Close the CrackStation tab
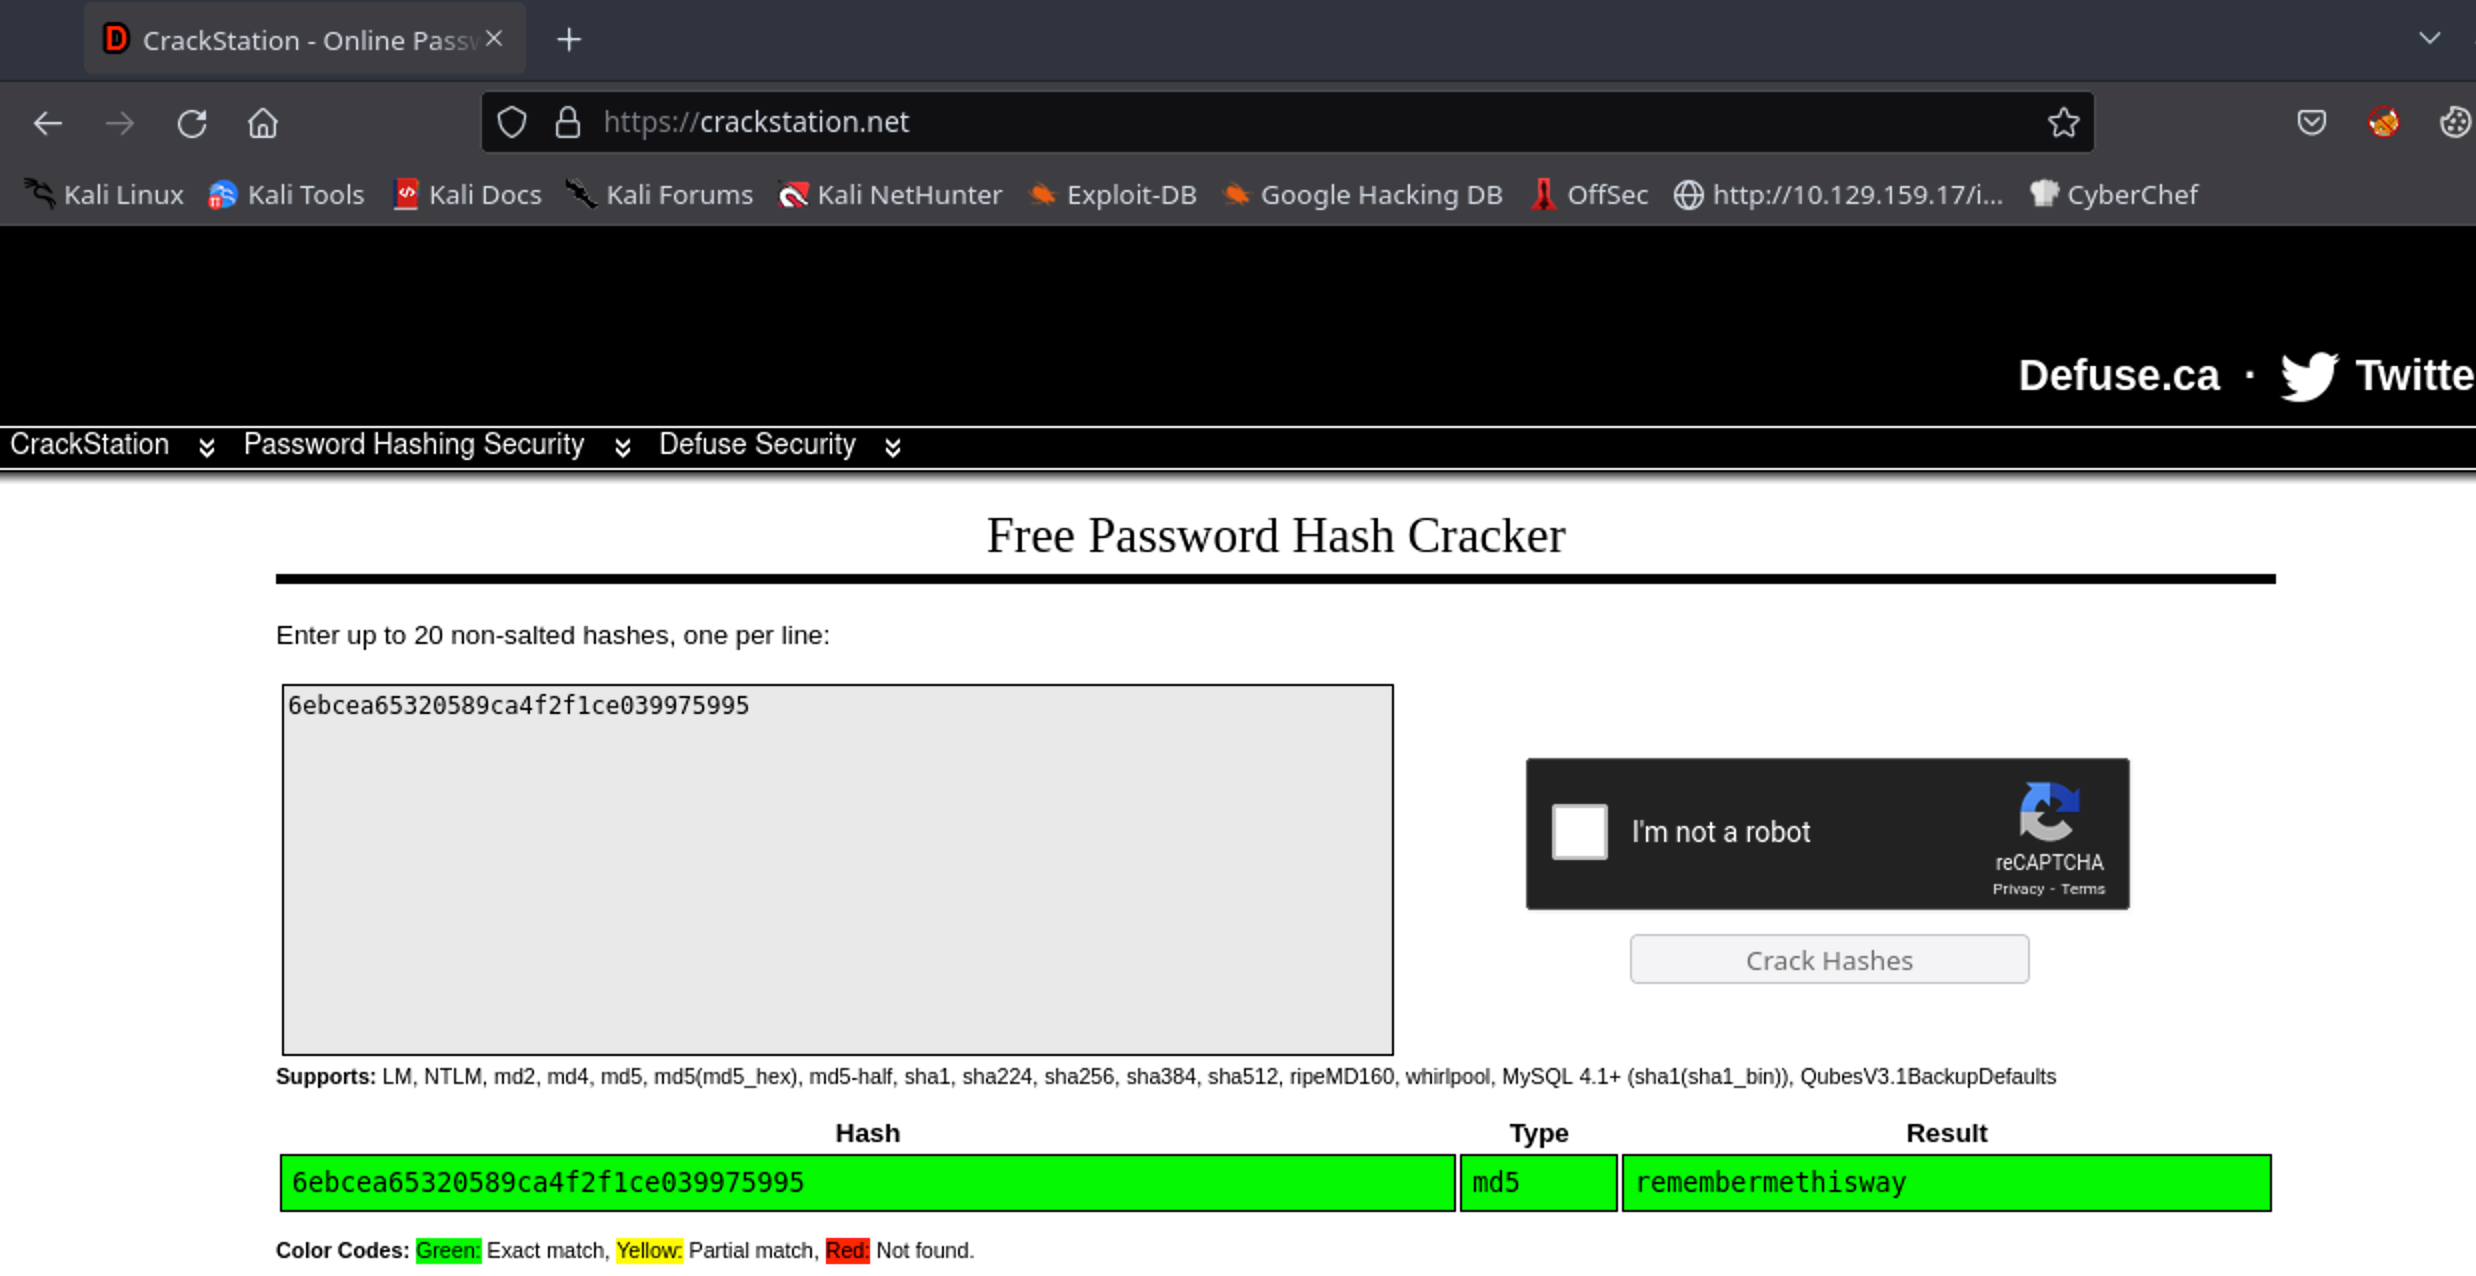2476x1276 pixels. pyautogui.click(x=494, y=39)
